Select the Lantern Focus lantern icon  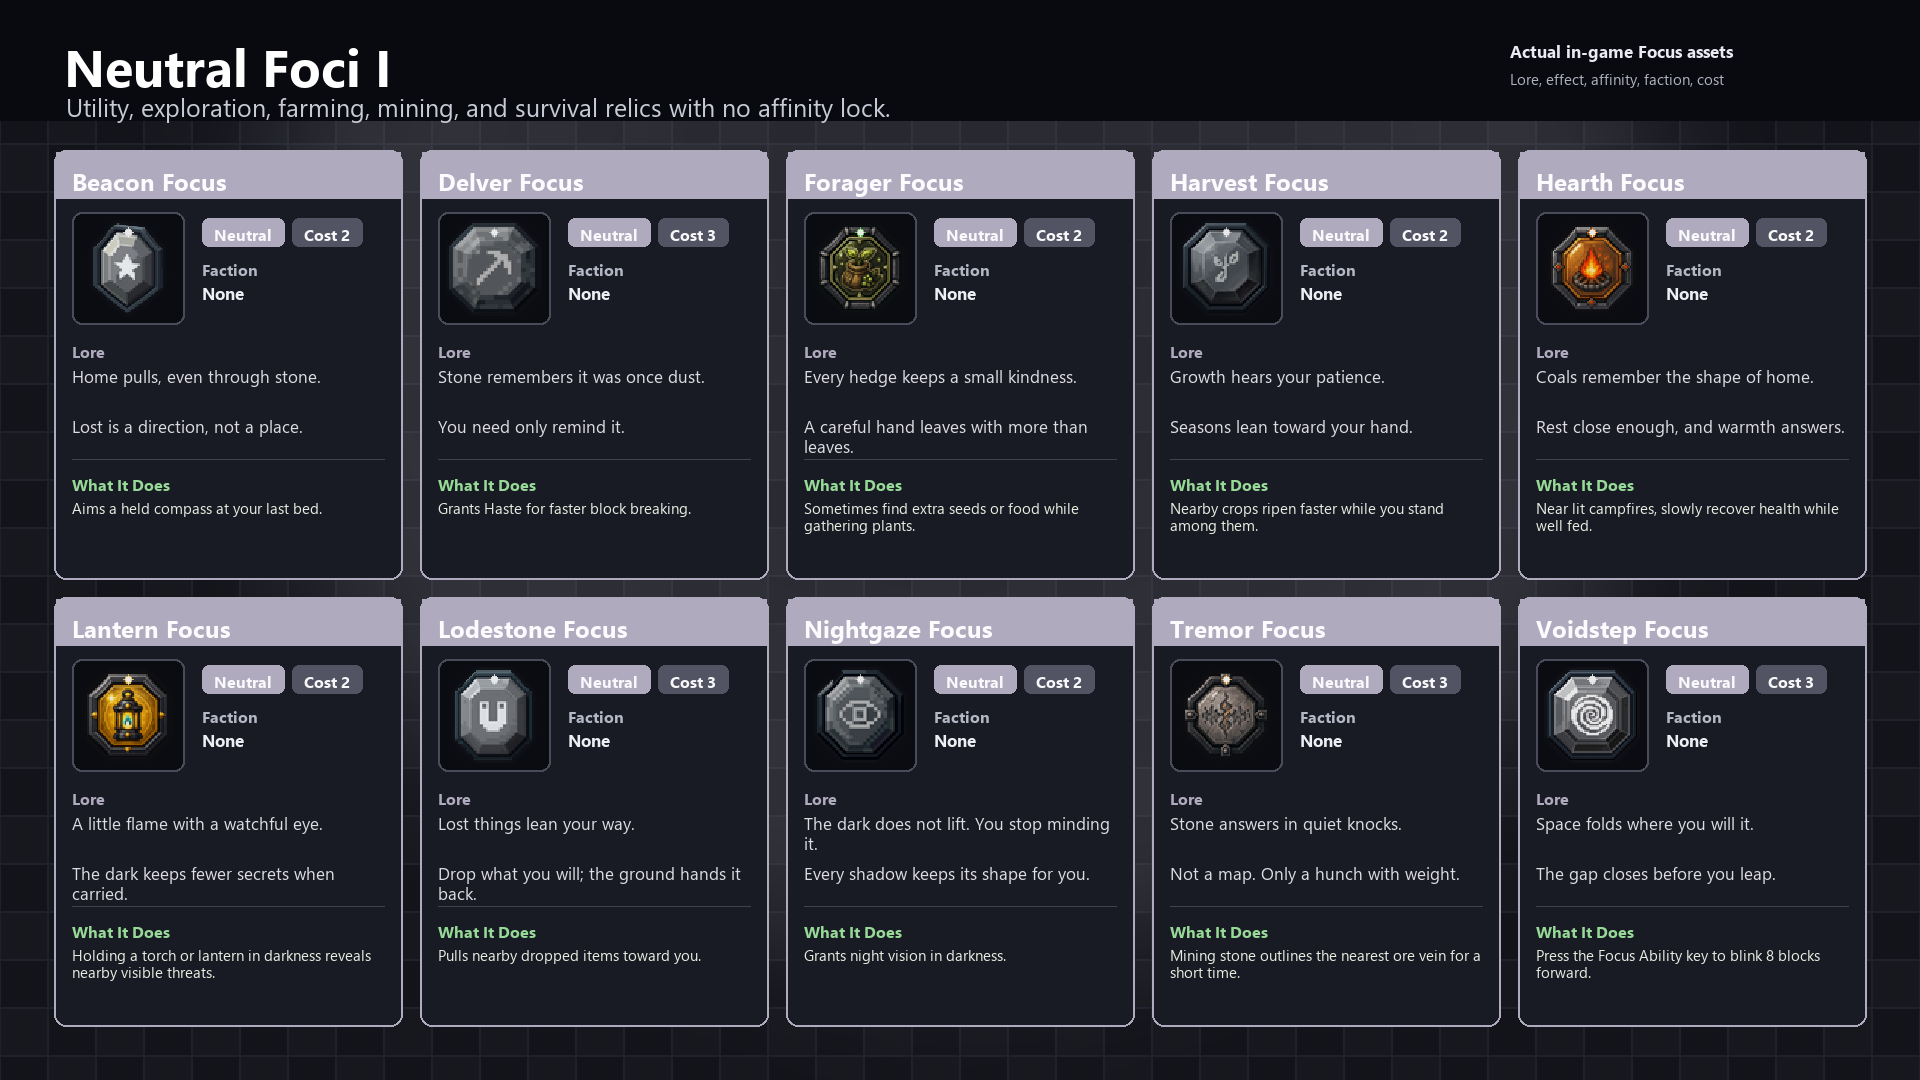click(x=128, y=715)
